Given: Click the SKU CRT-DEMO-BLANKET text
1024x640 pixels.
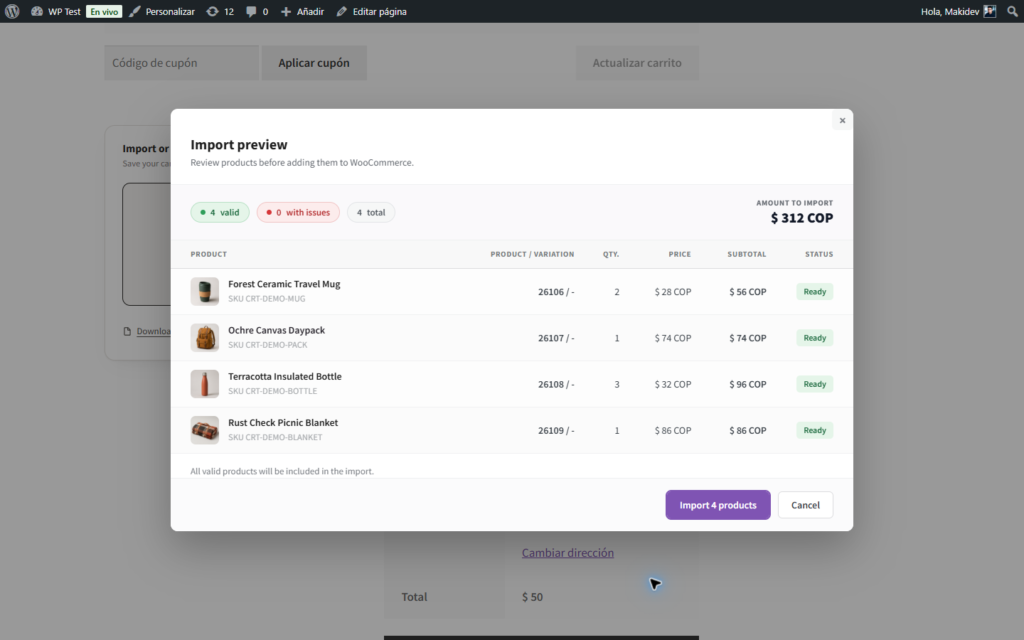Looking at the screenshot, I should pyautogui.click(x=275, y=438).
